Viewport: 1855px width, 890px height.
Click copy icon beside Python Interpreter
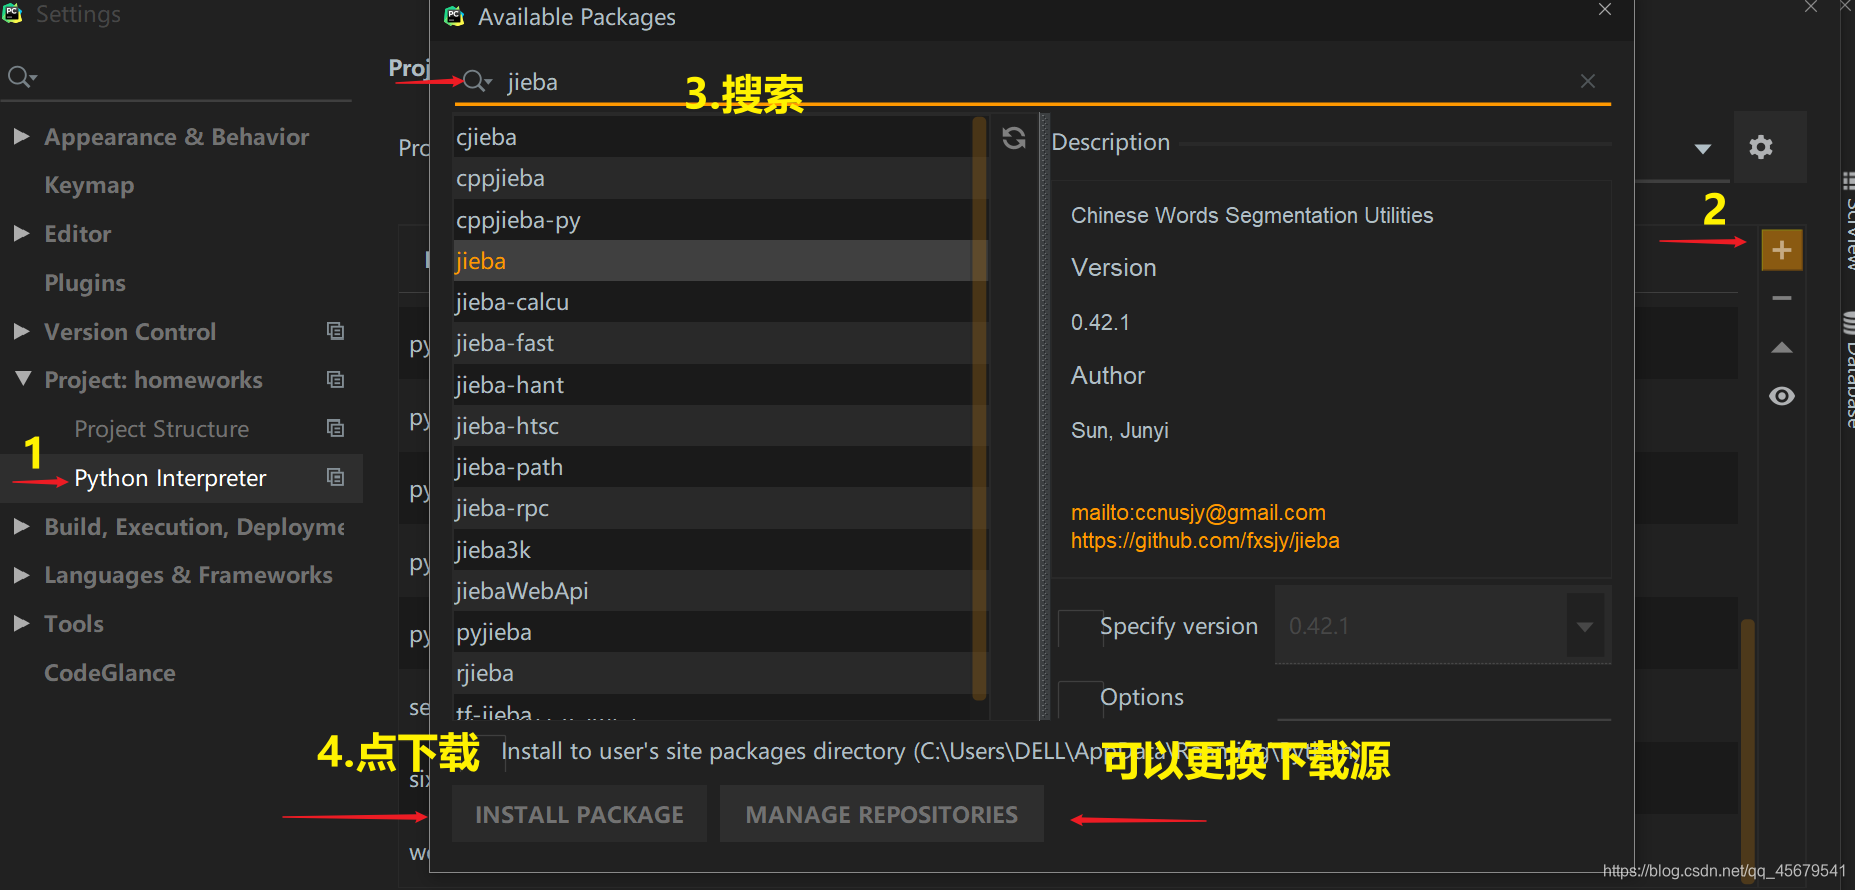[x=335, y=477]
